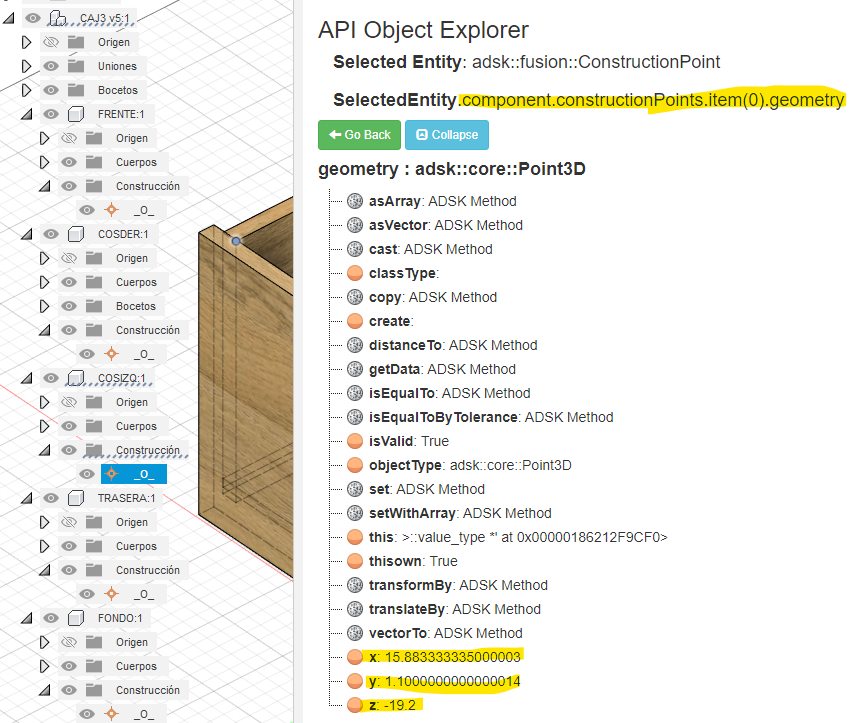Click the highlighted SelectedEntity path text
The image size is (859, 723).
tap(650, 100)
